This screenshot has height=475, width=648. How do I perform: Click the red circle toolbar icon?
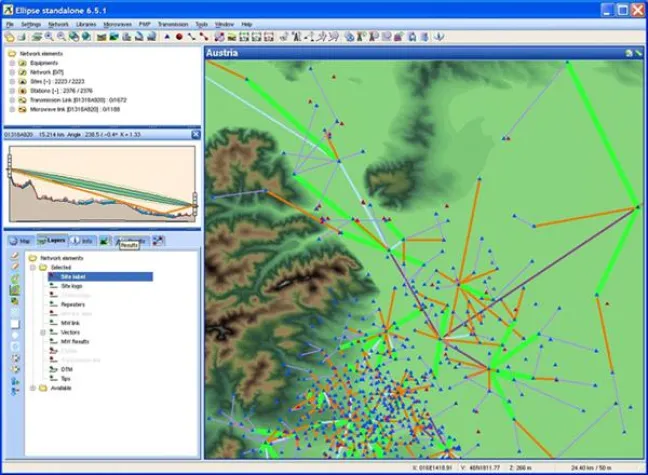[179, 37]
